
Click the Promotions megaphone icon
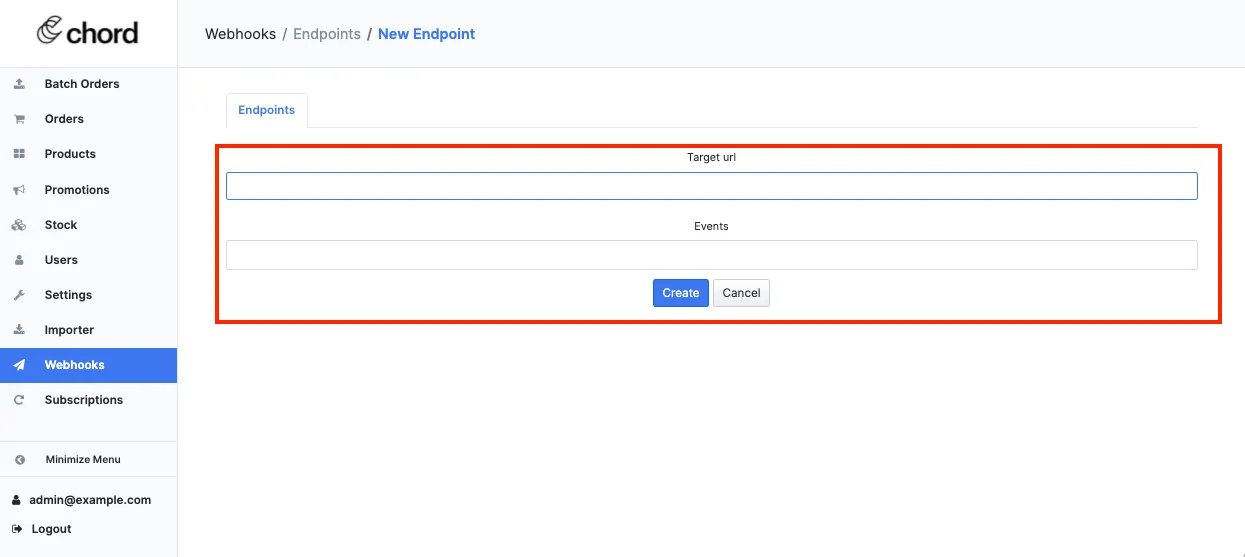pyautogui.click(x=19, y=190)
